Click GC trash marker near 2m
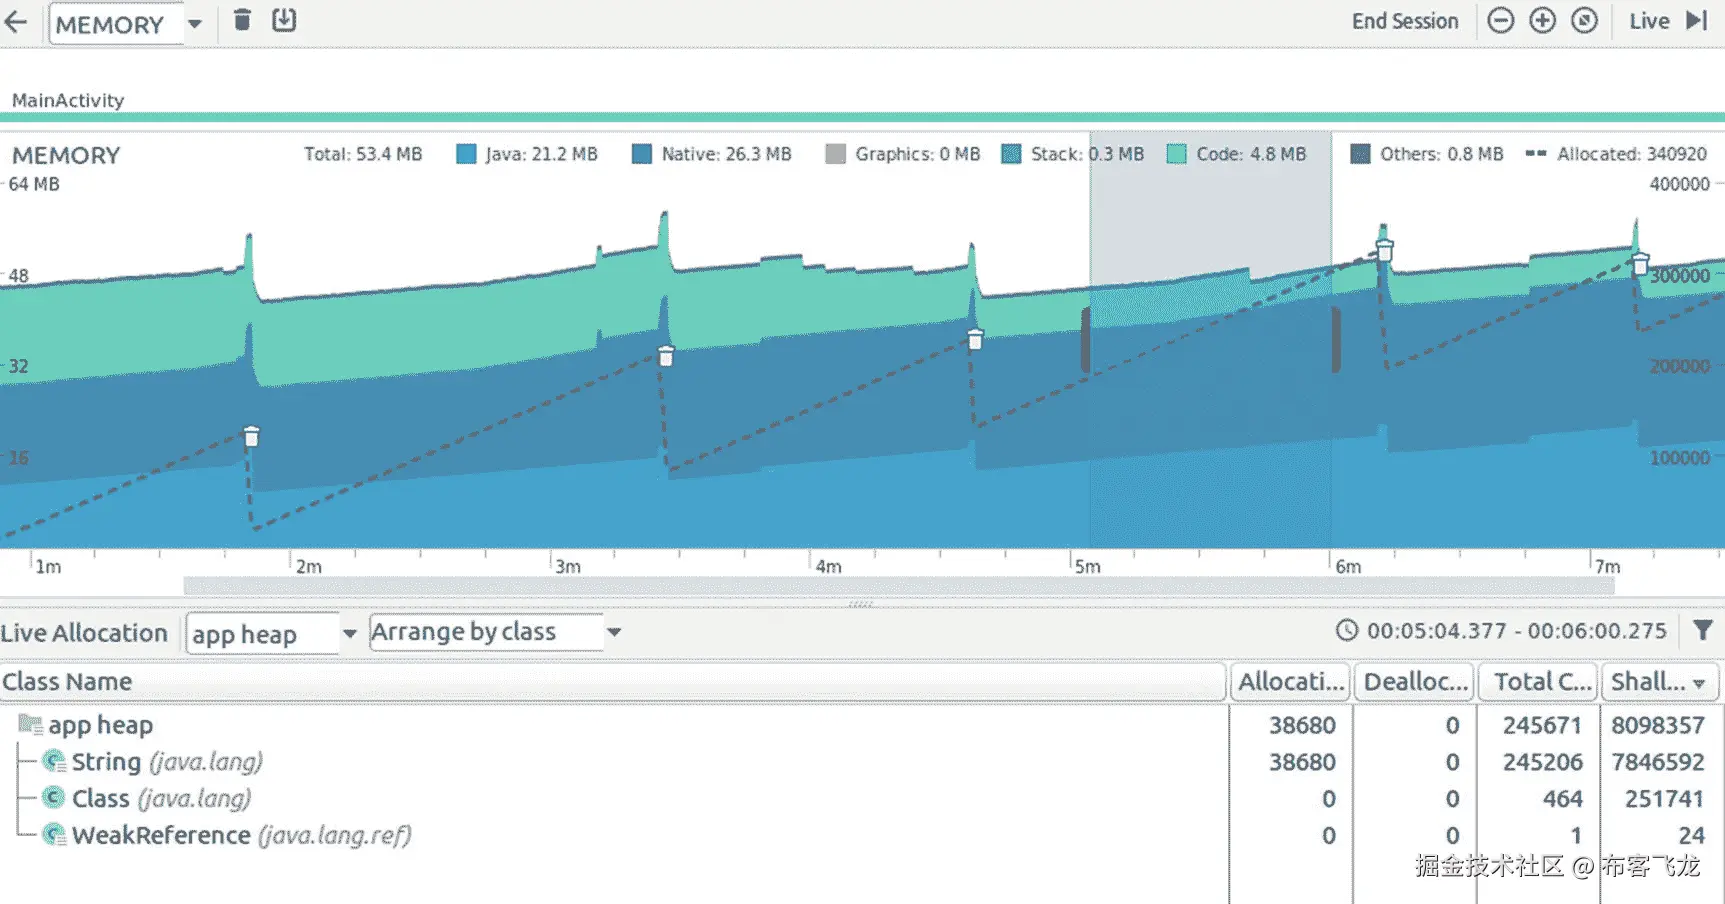Screen dimensions: 1725x904 252,437
